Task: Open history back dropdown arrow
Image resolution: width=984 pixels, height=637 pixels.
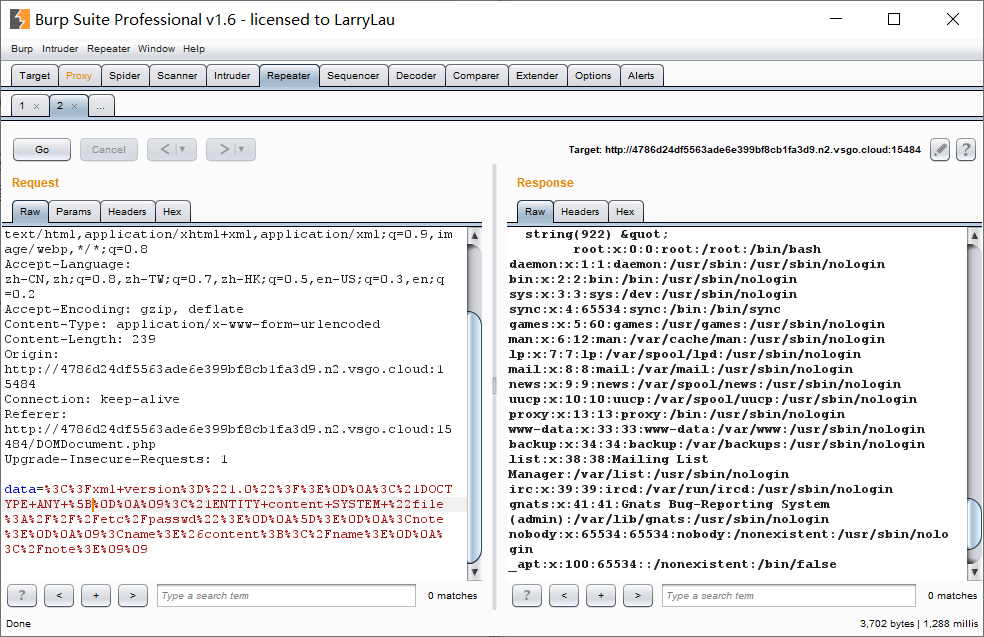Action: (x=183, y=149)
